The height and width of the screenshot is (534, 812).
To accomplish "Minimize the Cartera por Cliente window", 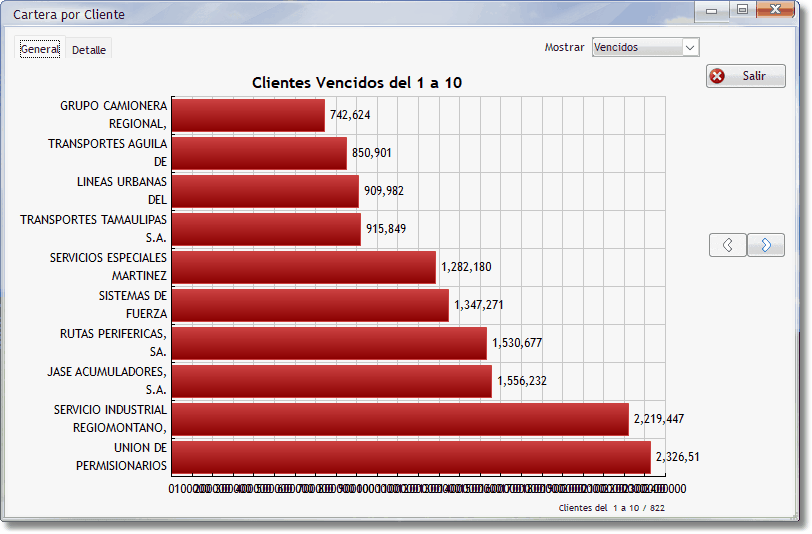I will coord(712,10).
